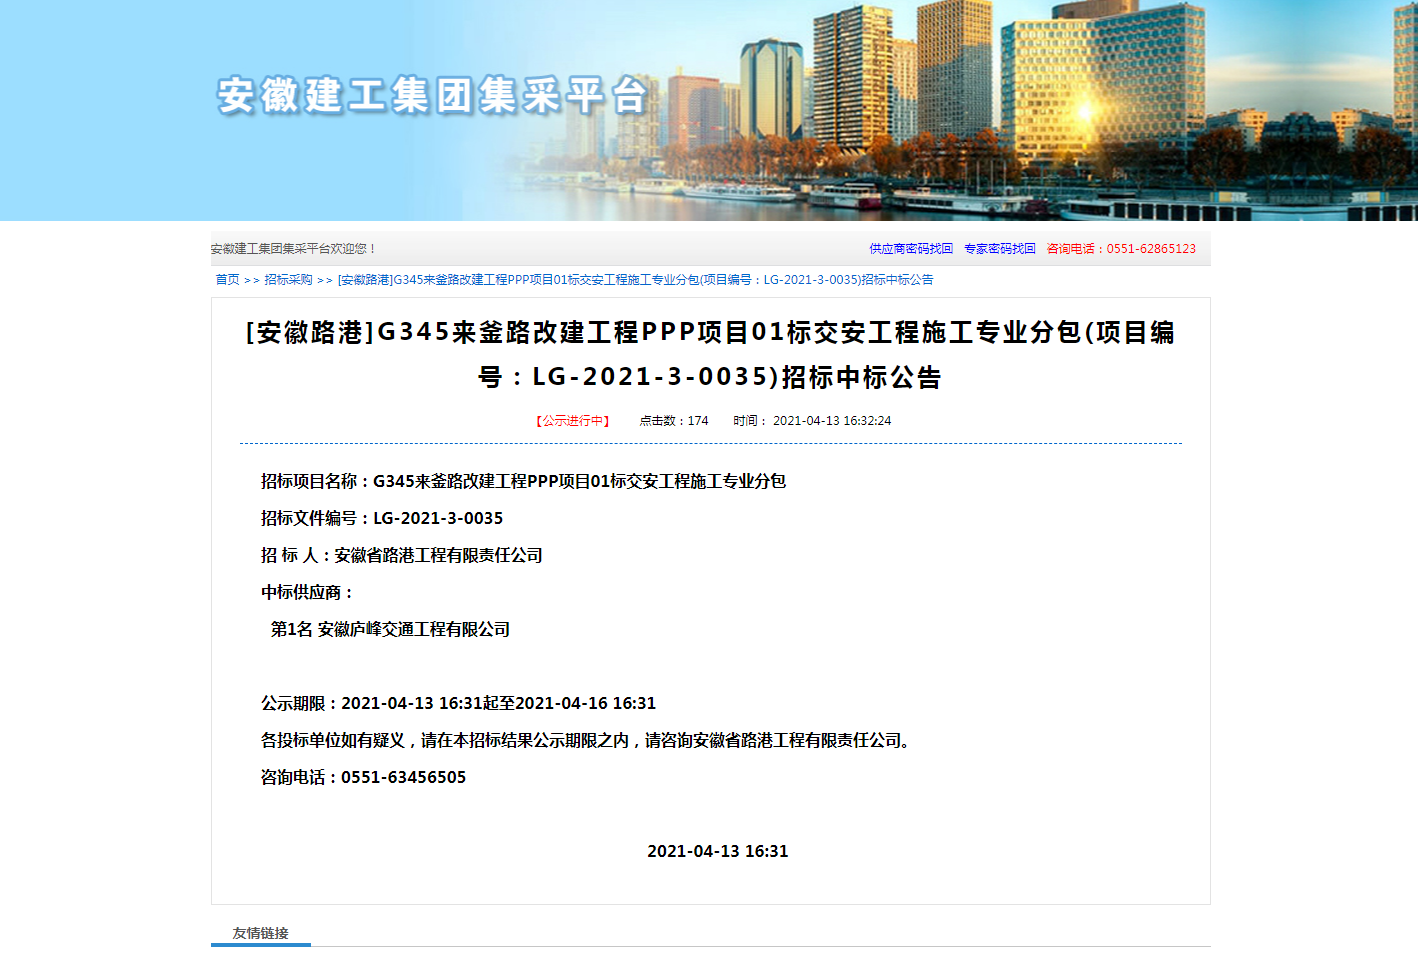Click the 招标人 安徽省路港工程有限责任公司 line
Screen dimensions: 1418x953
(401, 555)
